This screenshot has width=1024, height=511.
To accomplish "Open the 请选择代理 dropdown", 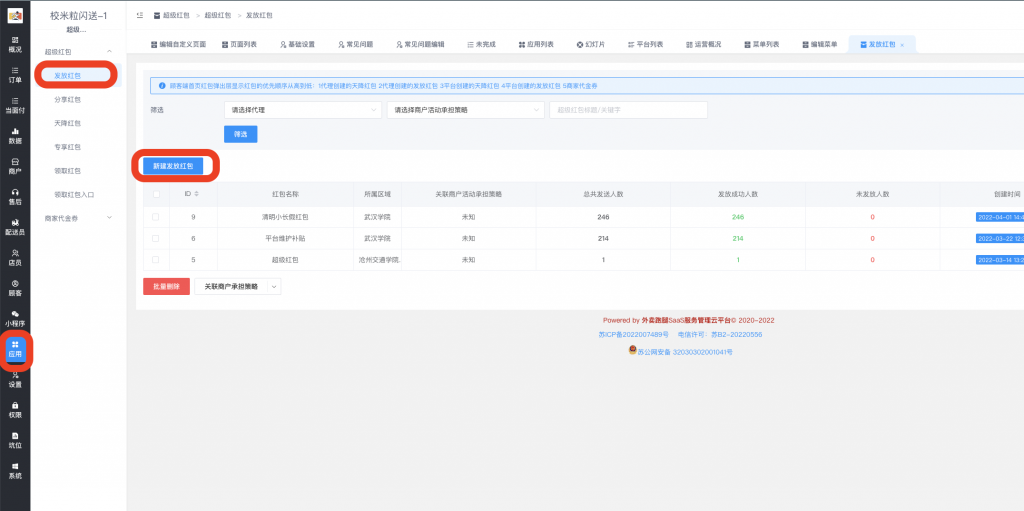I will pyautogui.click(x=302, y=110).
